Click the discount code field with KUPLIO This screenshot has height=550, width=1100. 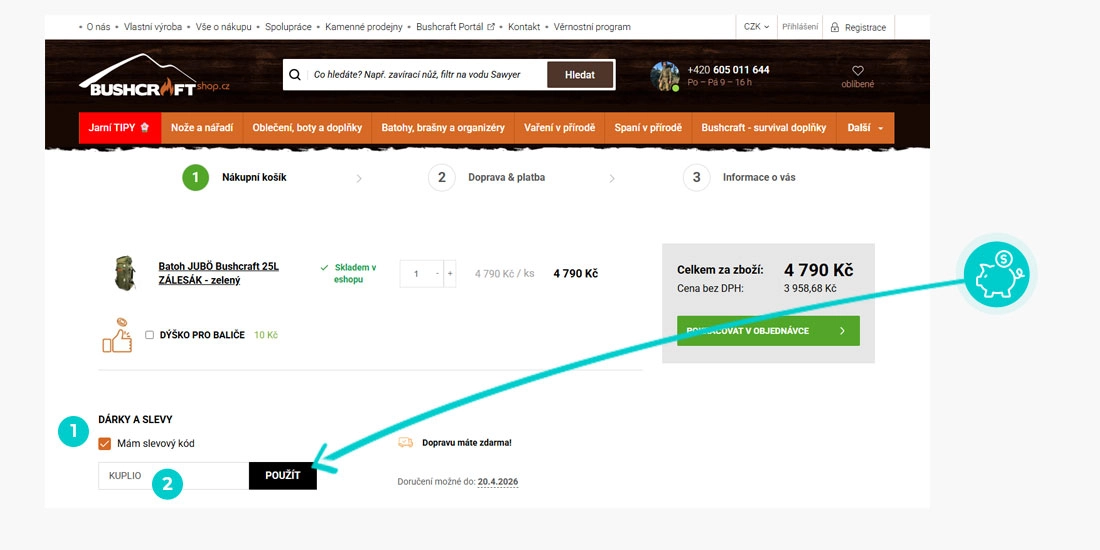point(173,476)
